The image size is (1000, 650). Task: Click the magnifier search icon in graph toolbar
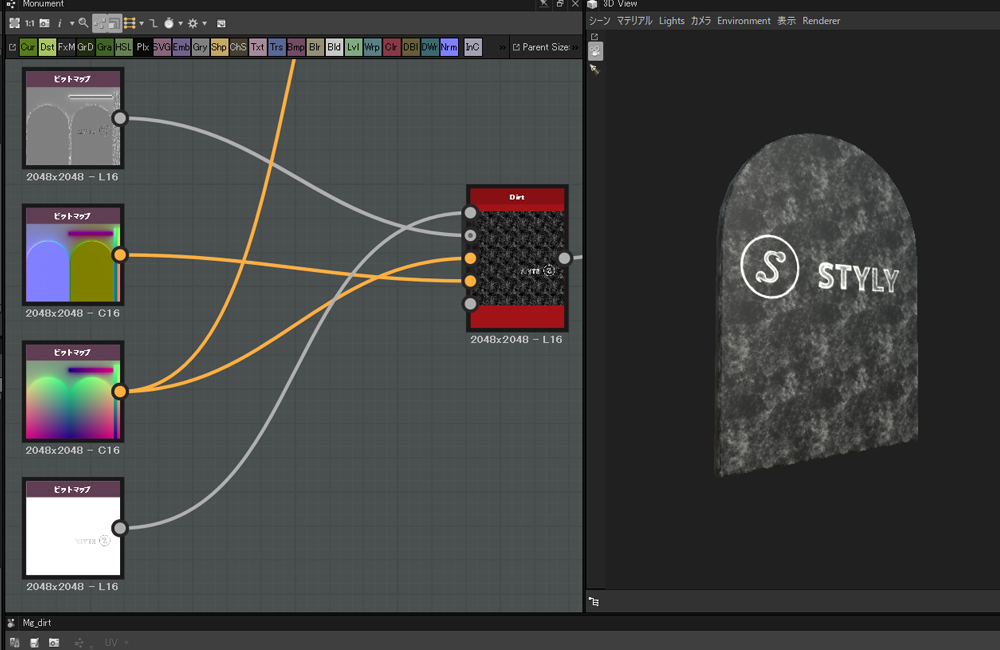[x=84, y=24]
